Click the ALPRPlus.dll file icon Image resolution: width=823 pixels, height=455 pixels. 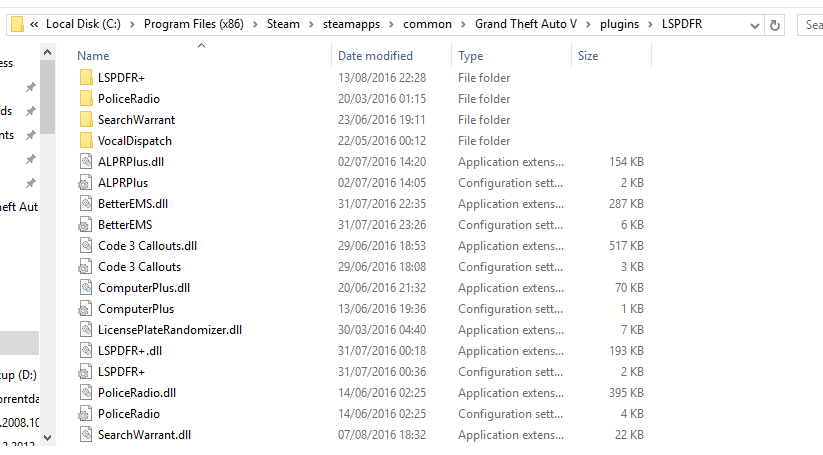pos(86,162)
